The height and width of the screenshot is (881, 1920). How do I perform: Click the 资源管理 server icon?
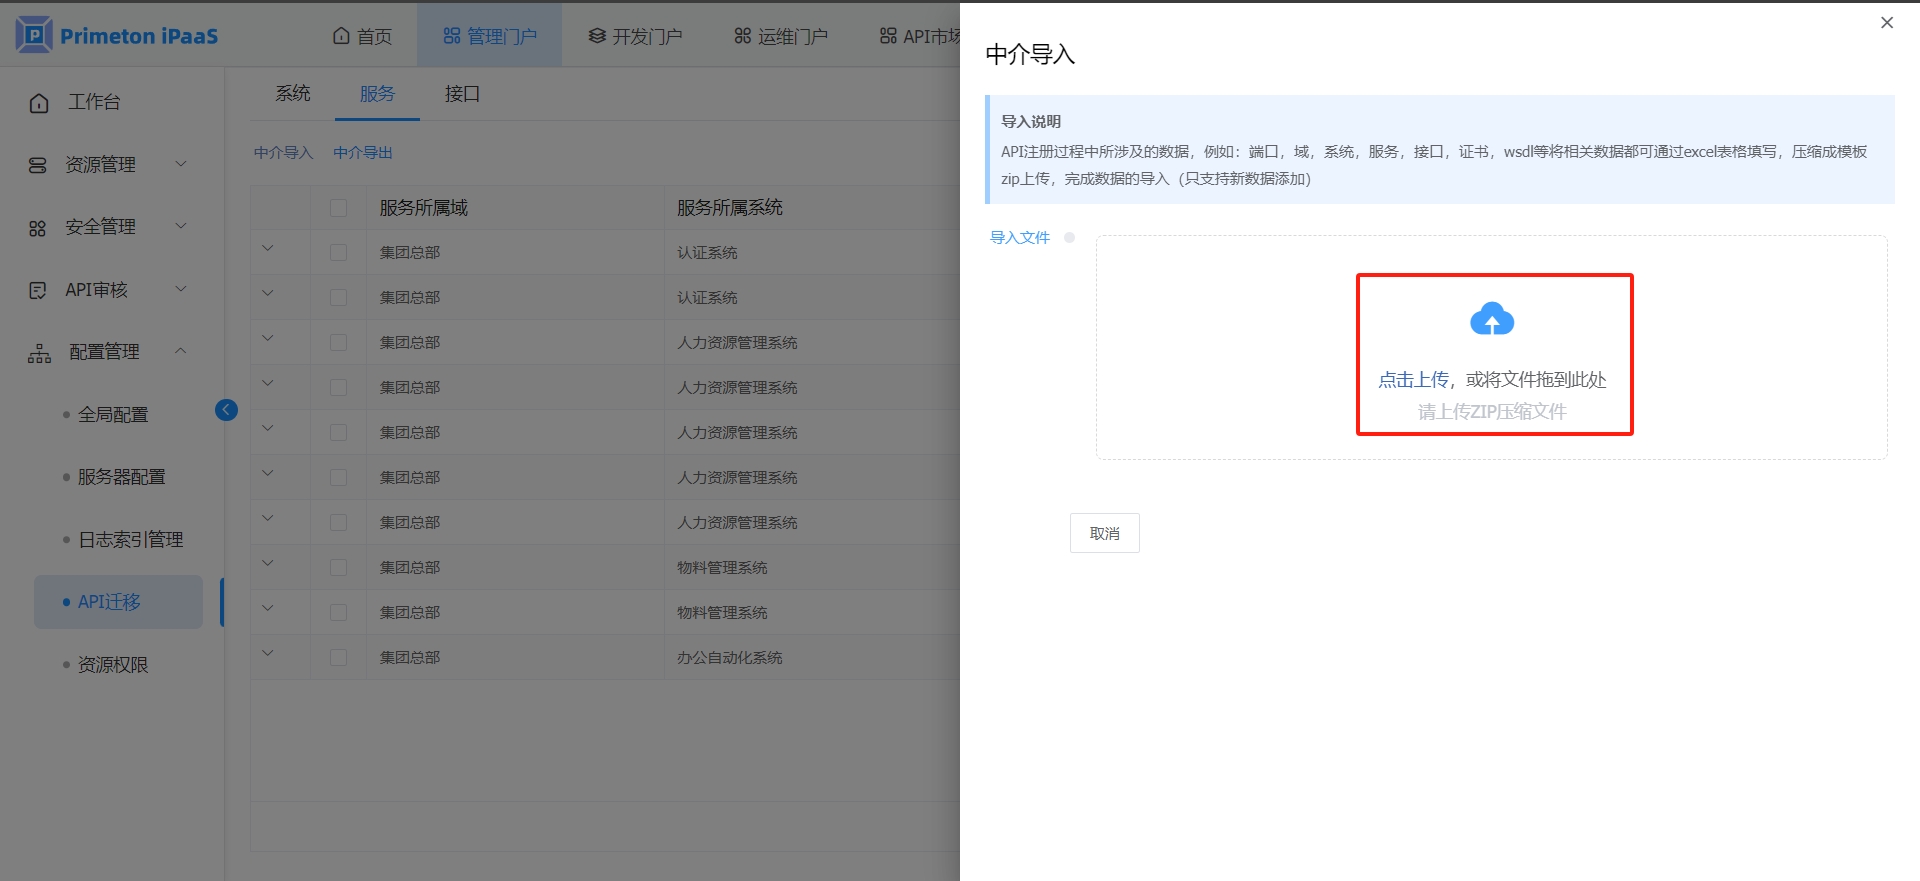pos(38,165)
